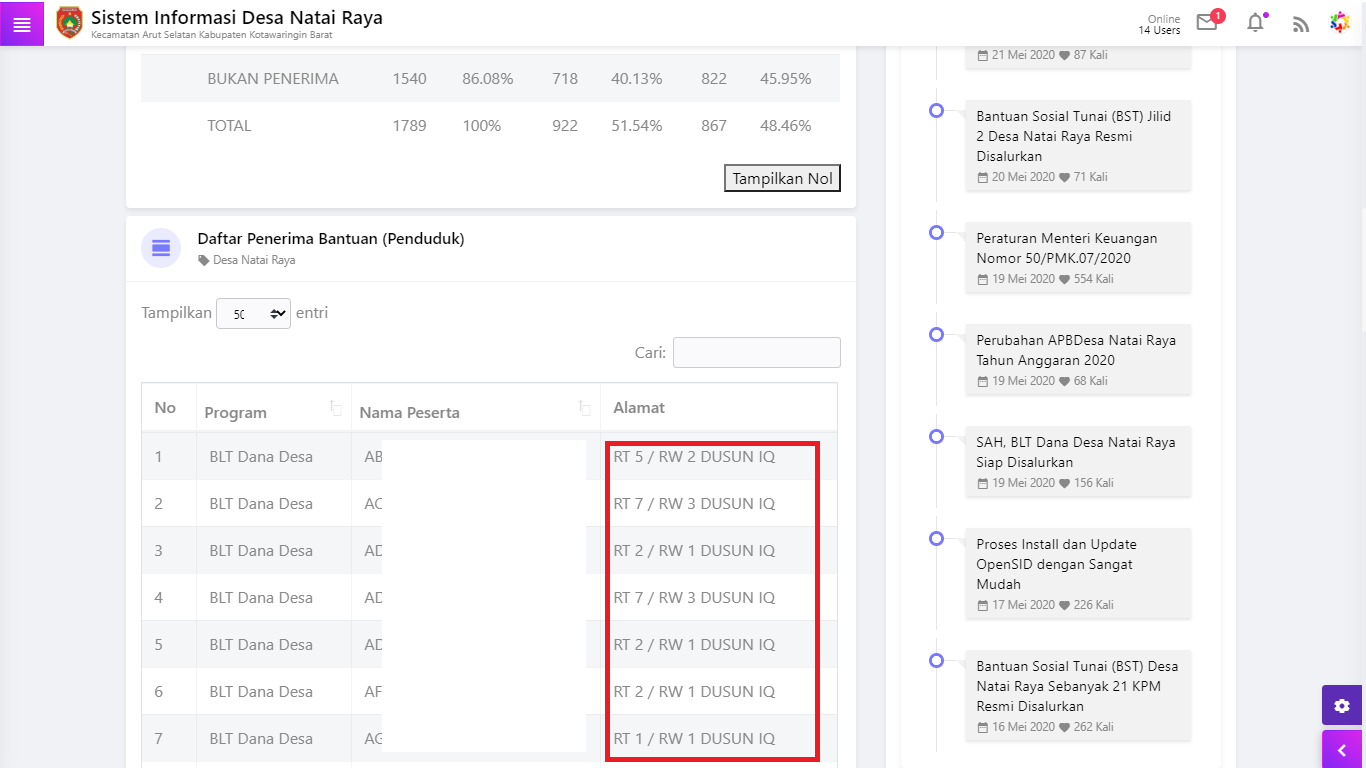Open messages using the envelope icon

coord(1206,22)
